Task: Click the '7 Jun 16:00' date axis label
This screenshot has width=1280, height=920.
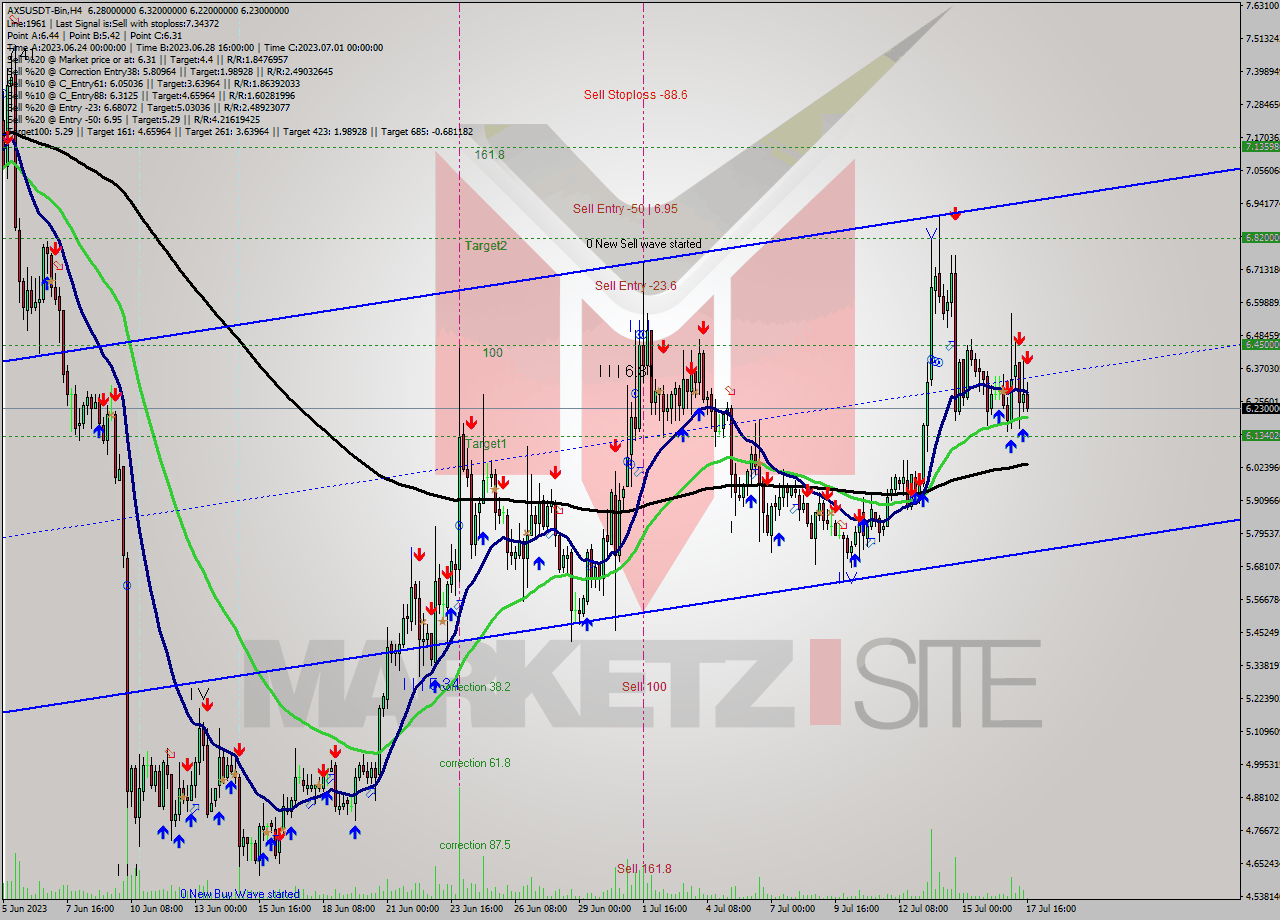Action: coord(90,909)
